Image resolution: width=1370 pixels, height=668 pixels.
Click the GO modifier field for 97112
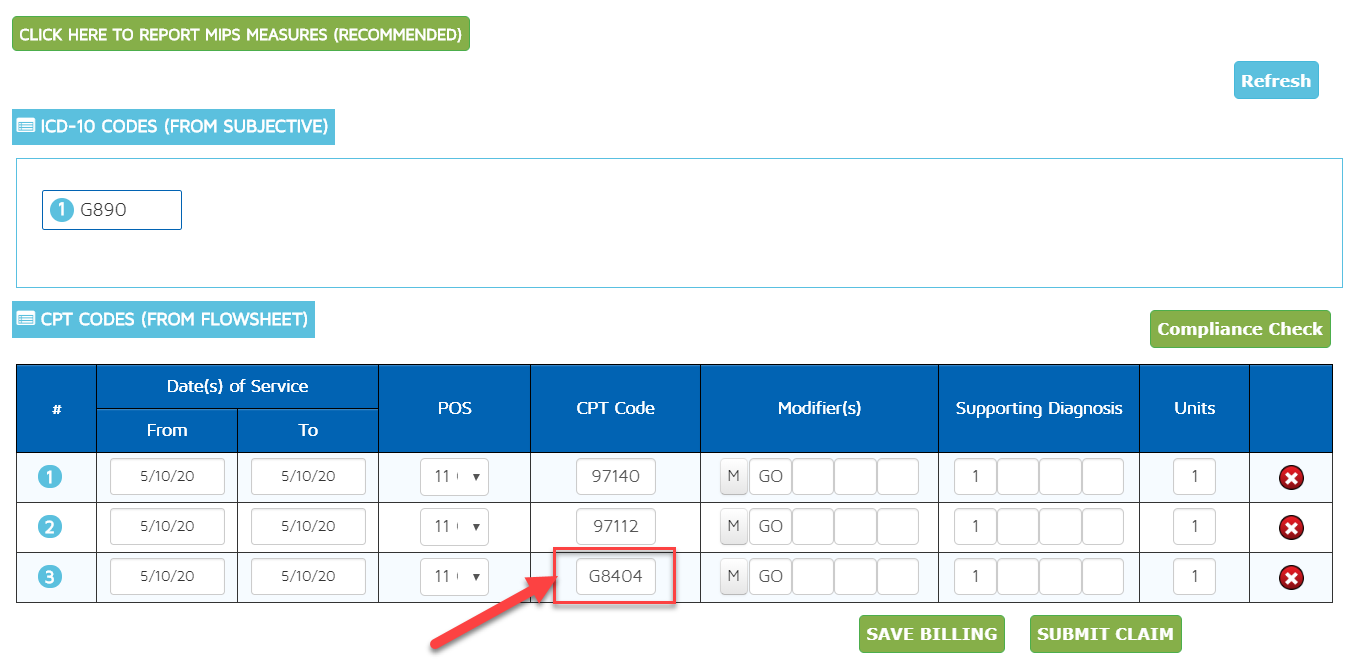(770, 527)
